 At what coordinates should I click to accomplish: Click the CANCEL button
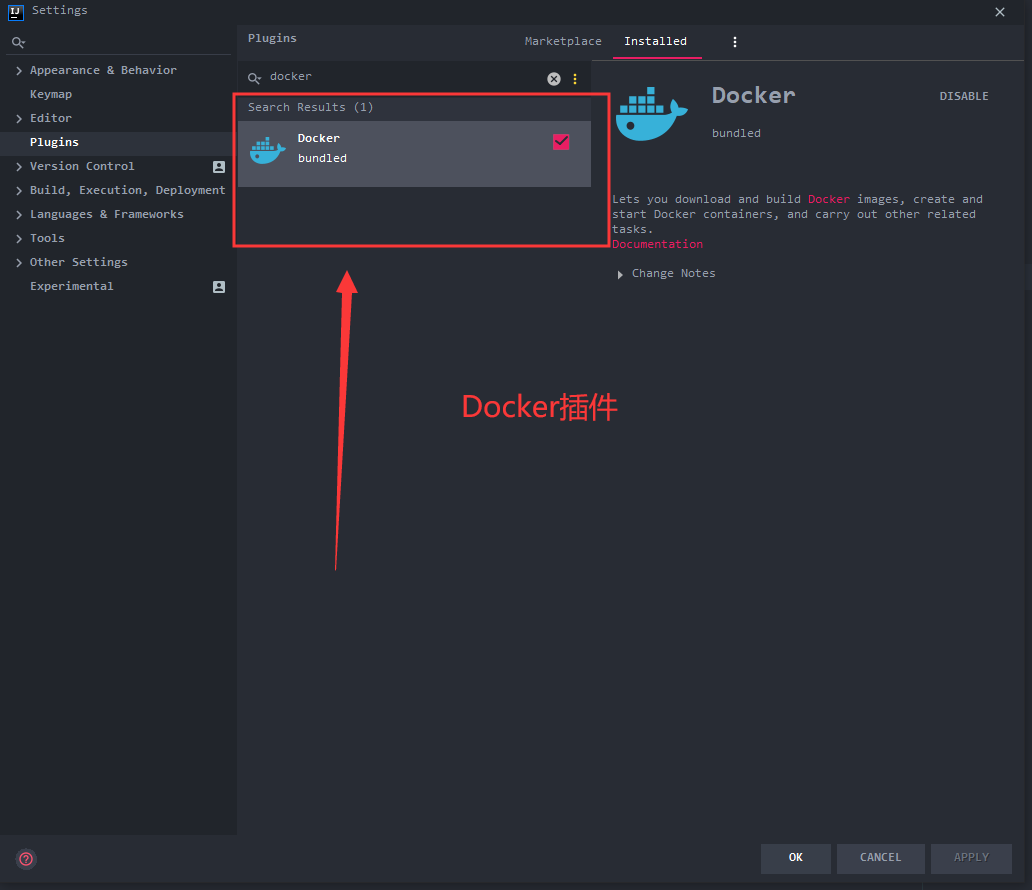click(881, 858)
